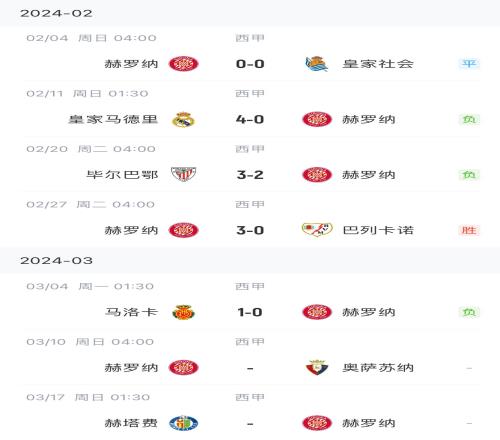The height and width of the screenshot is (440, 500).
Task: Click the Real Madrid club crest
Action: tap(183, 119)
